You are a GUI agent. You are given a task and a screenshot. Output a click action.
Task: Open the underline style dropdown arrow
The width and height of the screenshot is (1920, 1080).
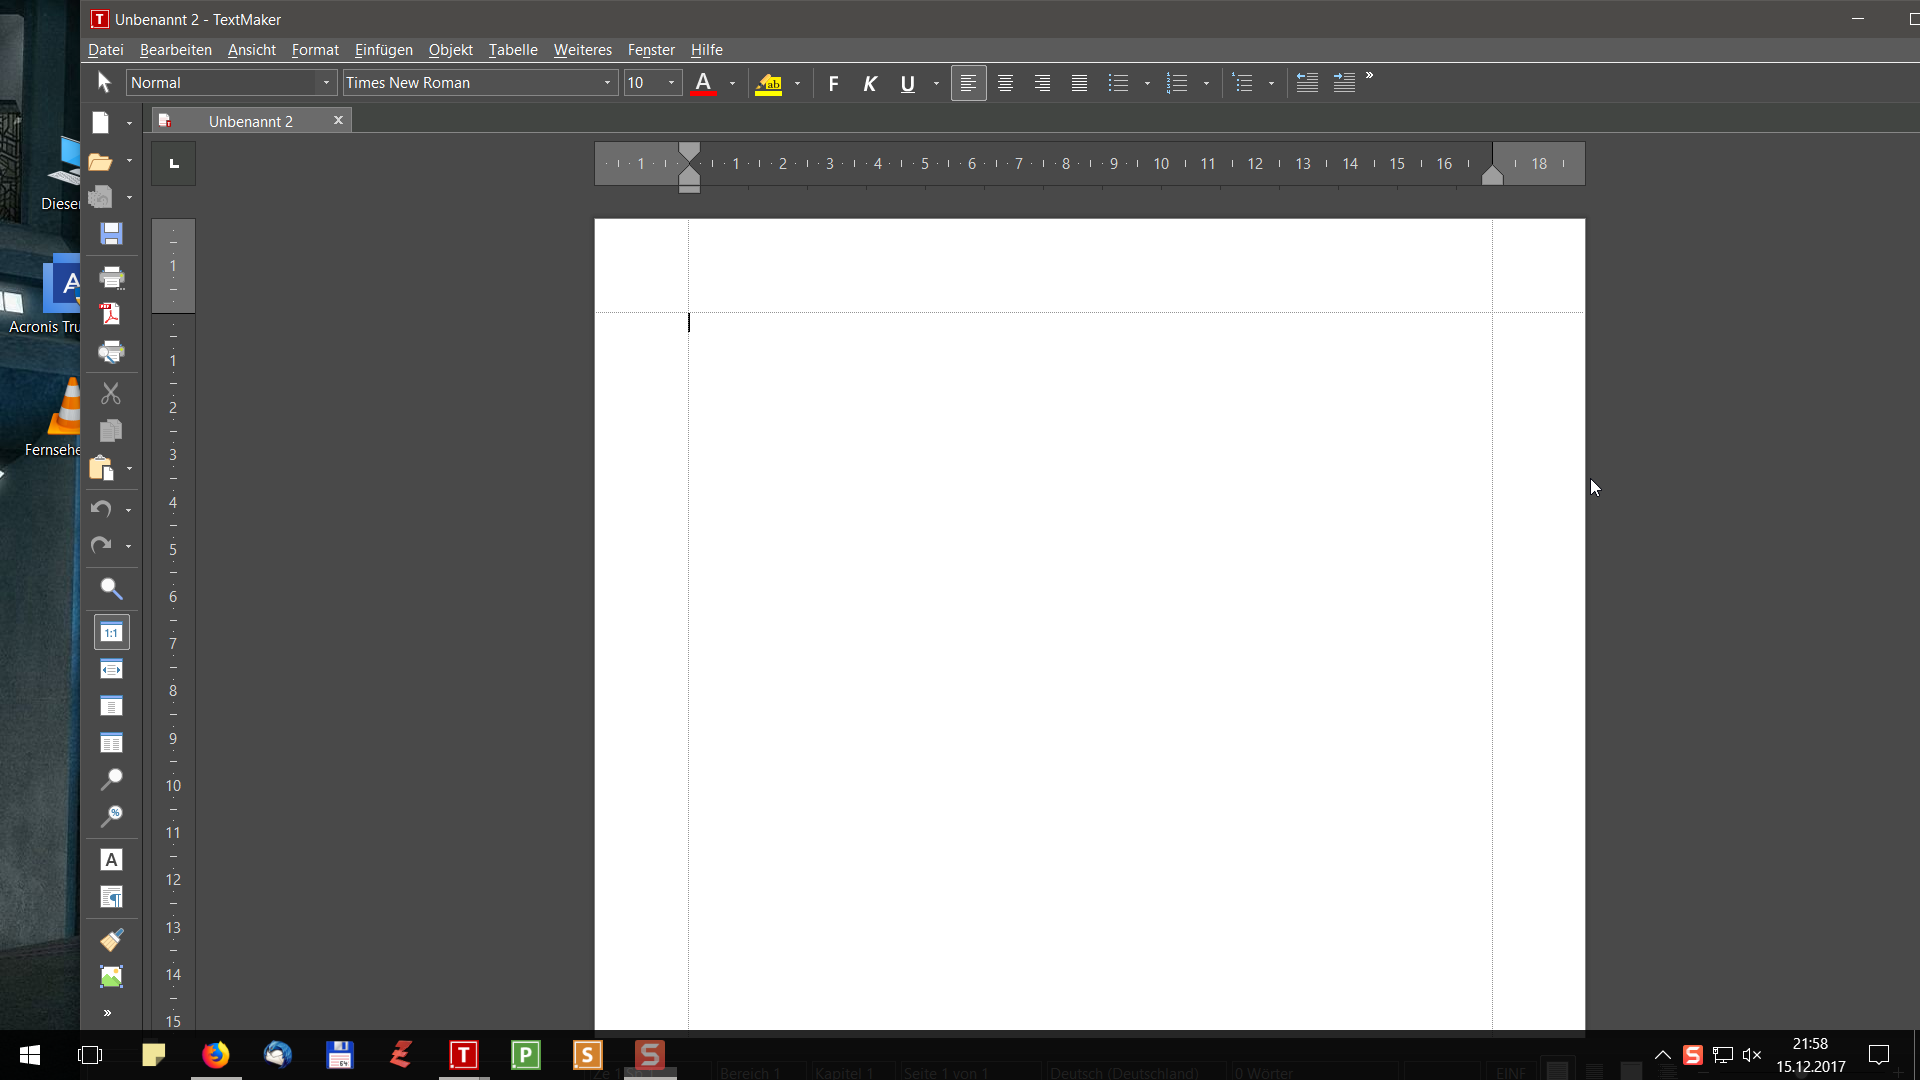(936, 84)
